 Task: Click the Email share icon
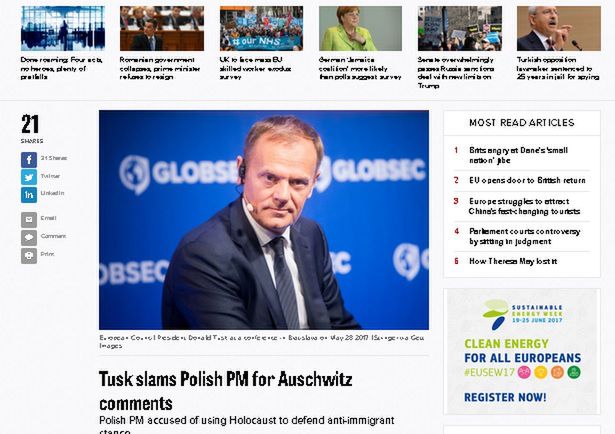point(29,220)
